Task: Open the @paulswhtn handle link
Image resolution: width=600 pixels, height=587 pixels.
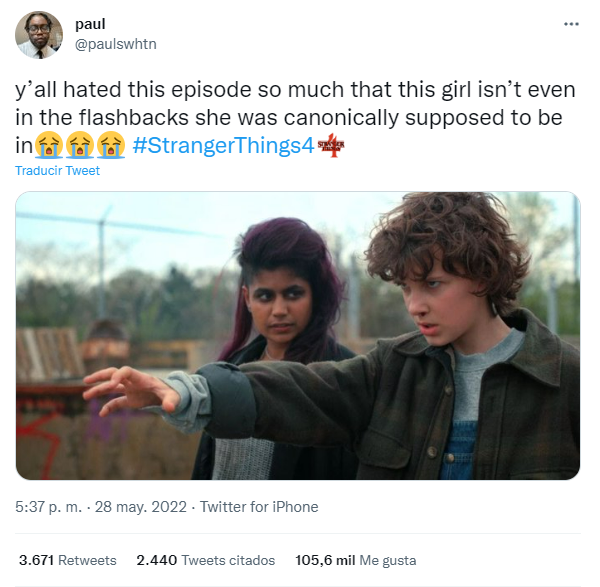Action: click(116, 44)
